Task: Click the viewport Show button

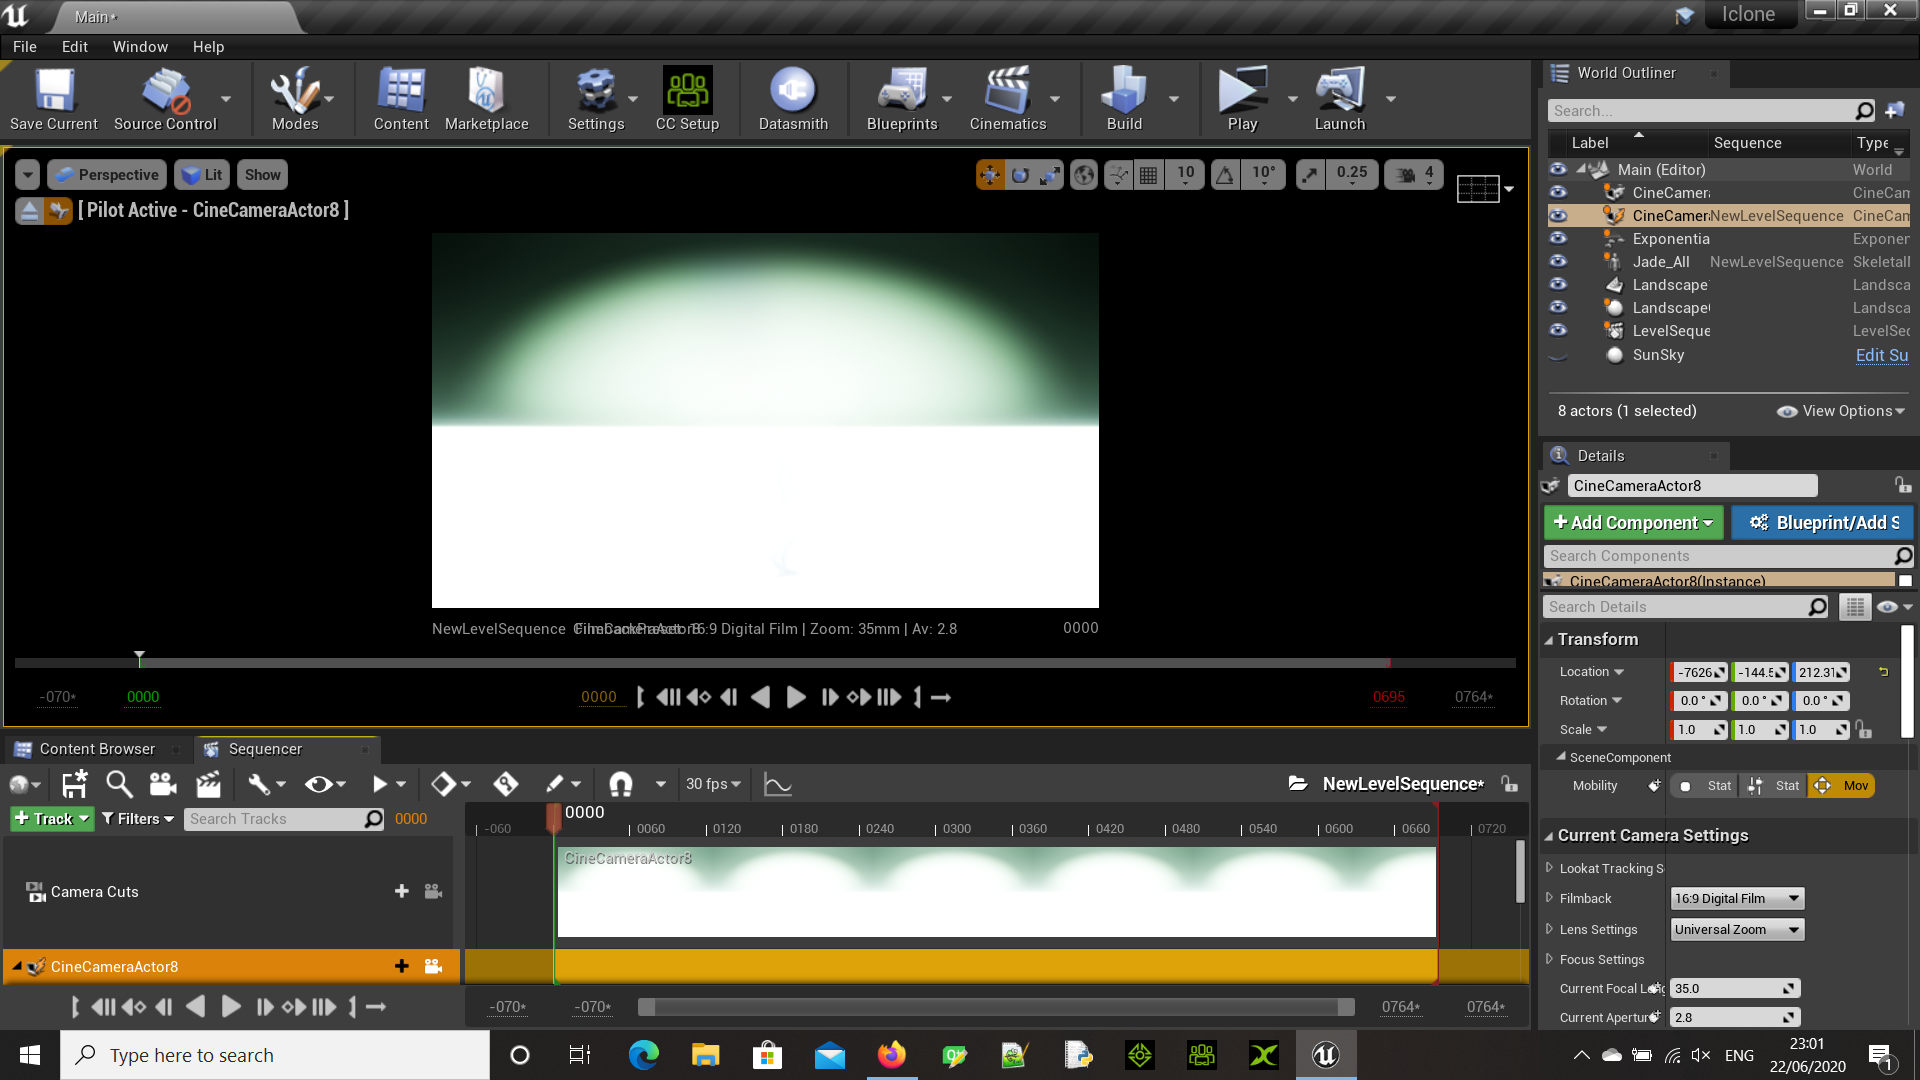Action: click(262, 175)
